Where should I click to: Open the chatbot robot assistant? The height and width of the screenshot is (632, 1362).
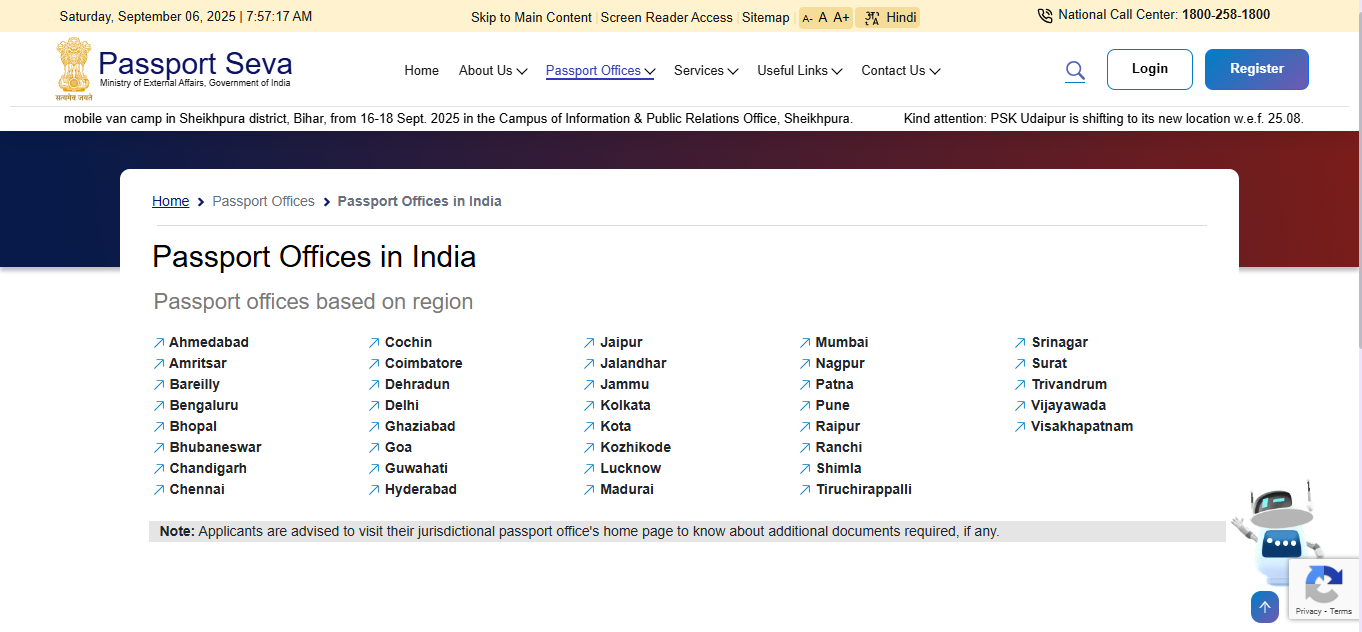(1276, 534)
